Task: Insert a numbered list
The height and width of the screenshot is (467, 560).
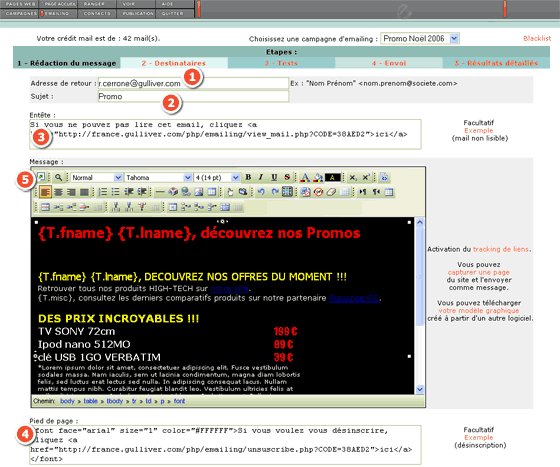Action: [102, 192]
